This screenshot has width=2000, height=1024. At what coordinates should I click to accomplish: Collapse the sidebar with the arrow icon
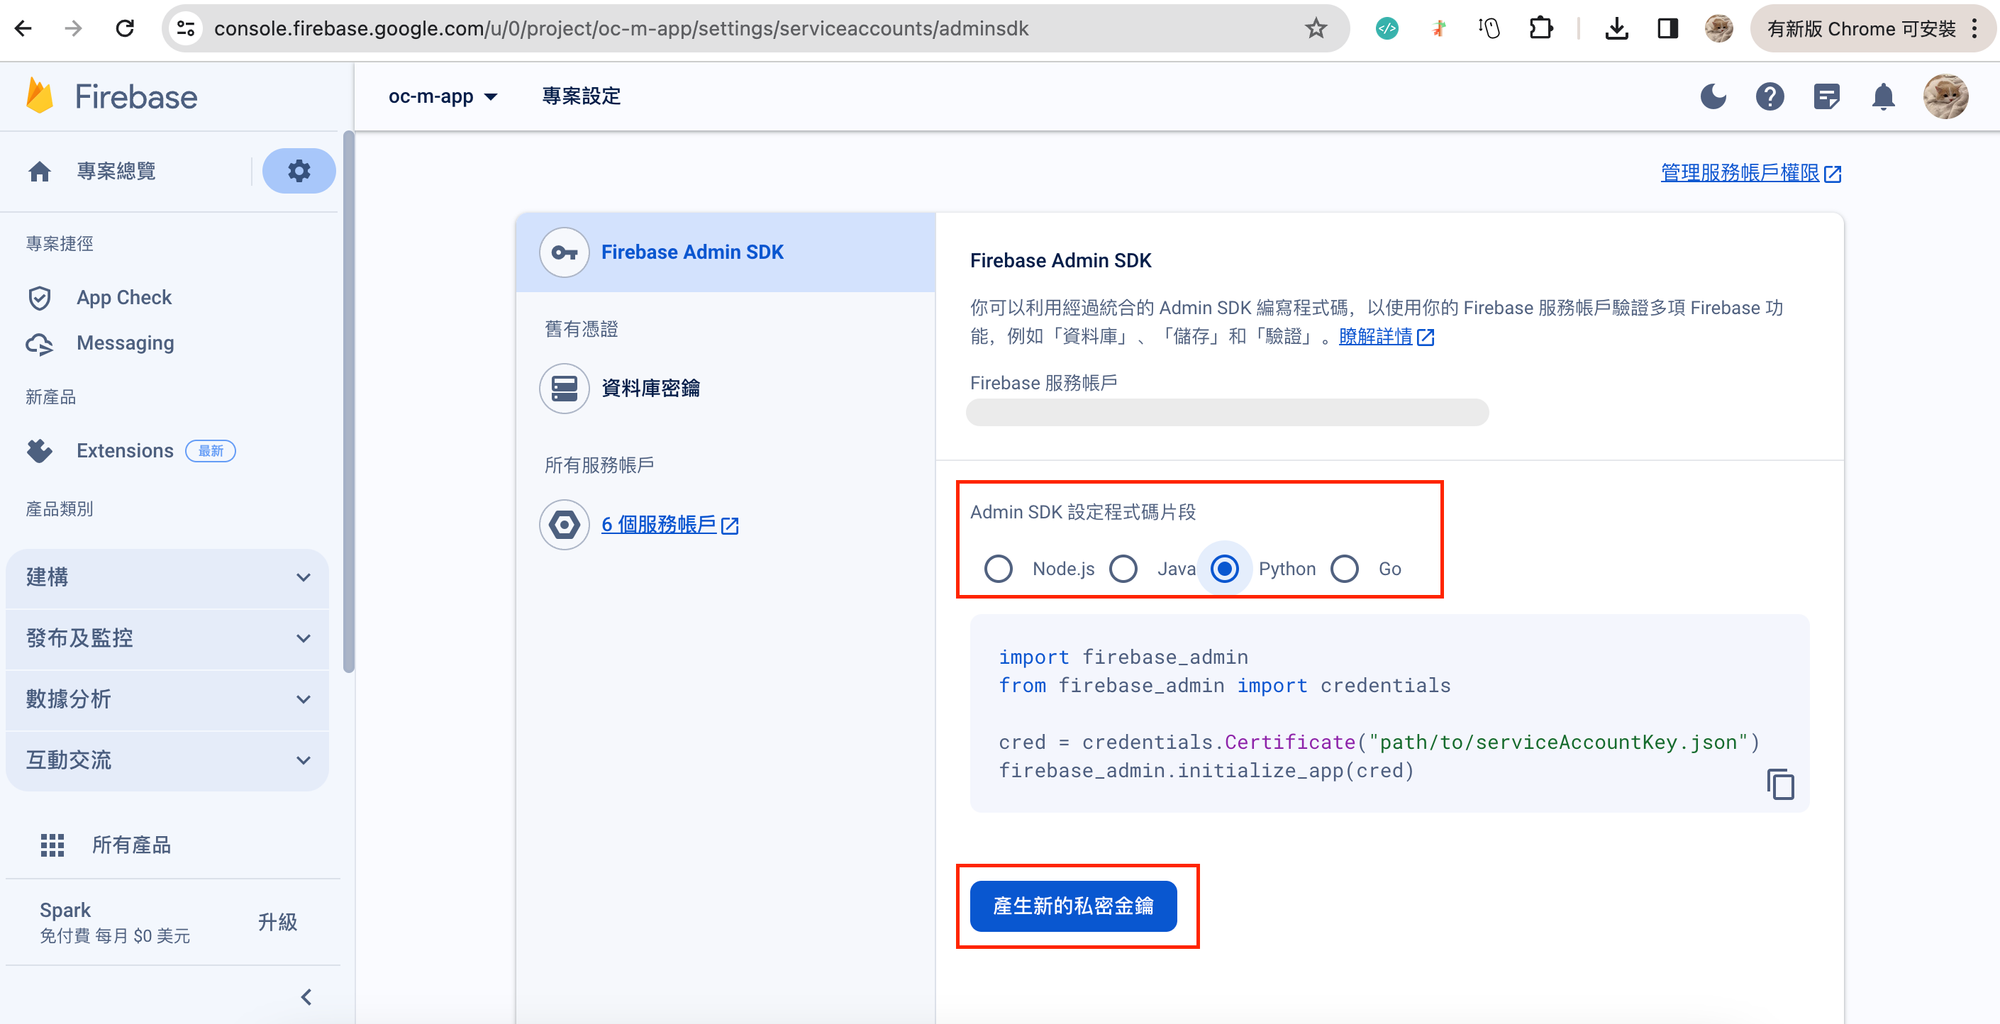(306, 997)
